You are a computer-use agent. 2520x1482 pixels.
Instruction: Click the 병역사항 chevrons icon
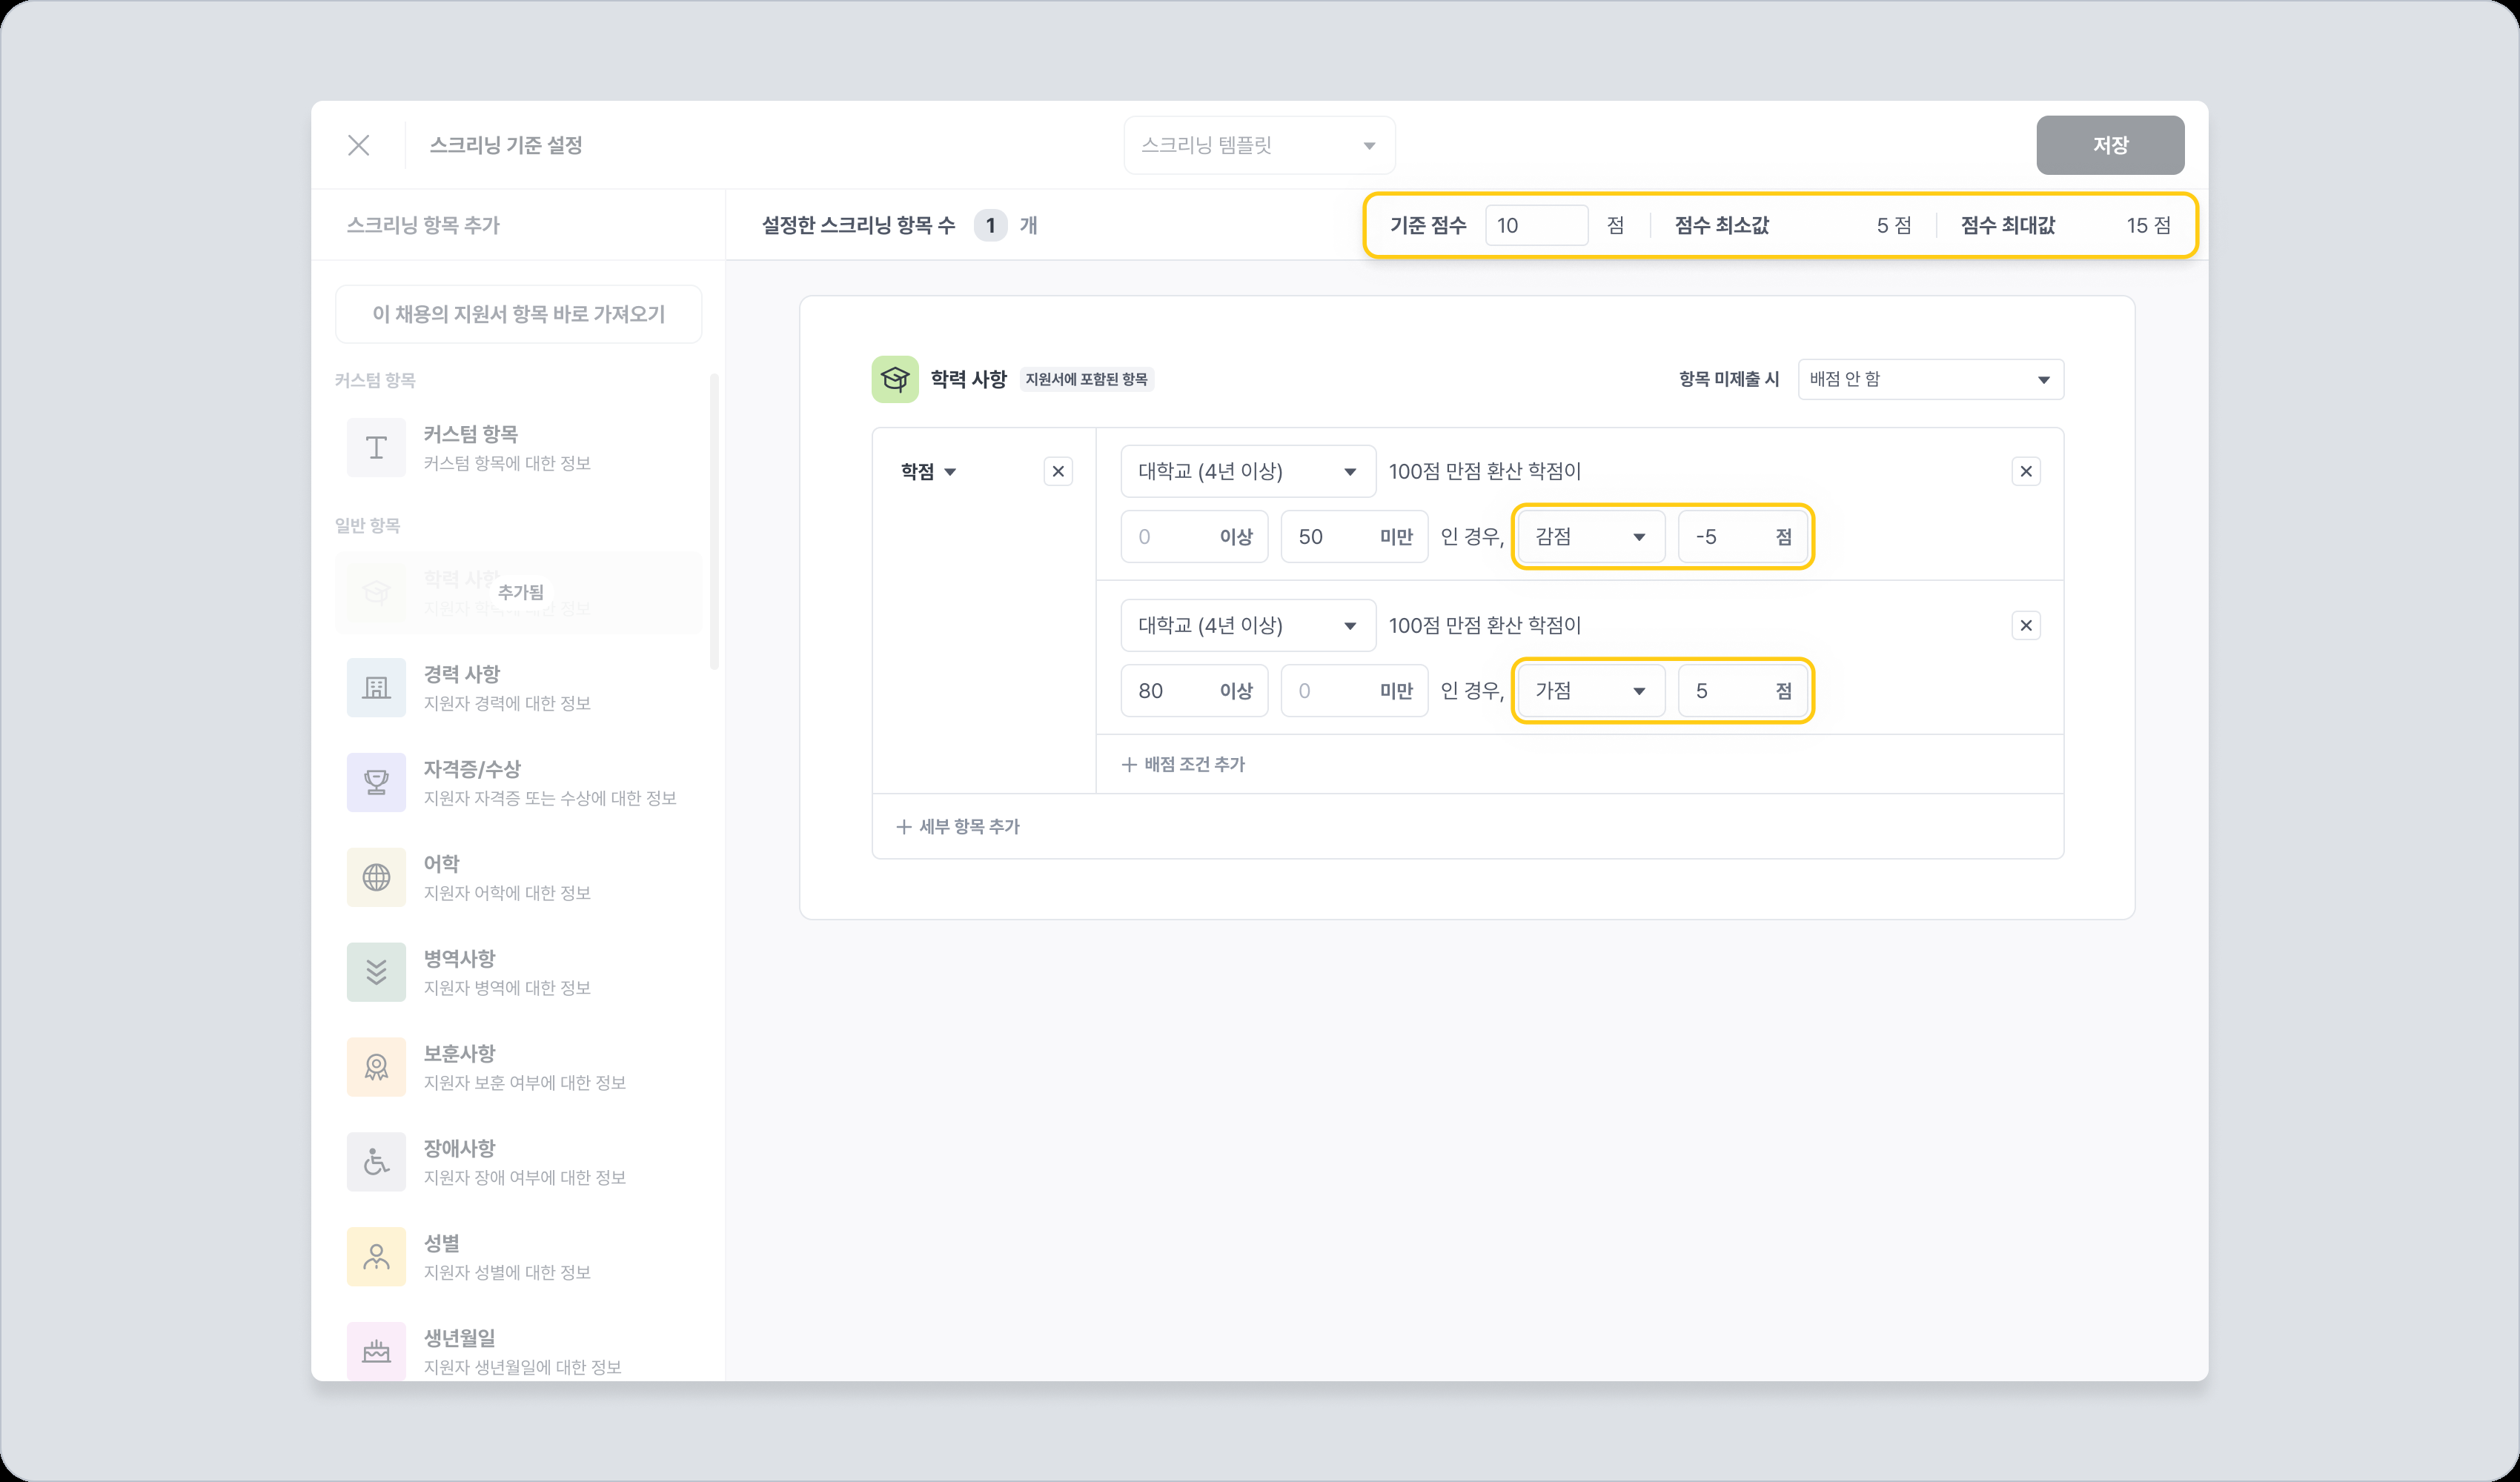(x=376, y=972)
